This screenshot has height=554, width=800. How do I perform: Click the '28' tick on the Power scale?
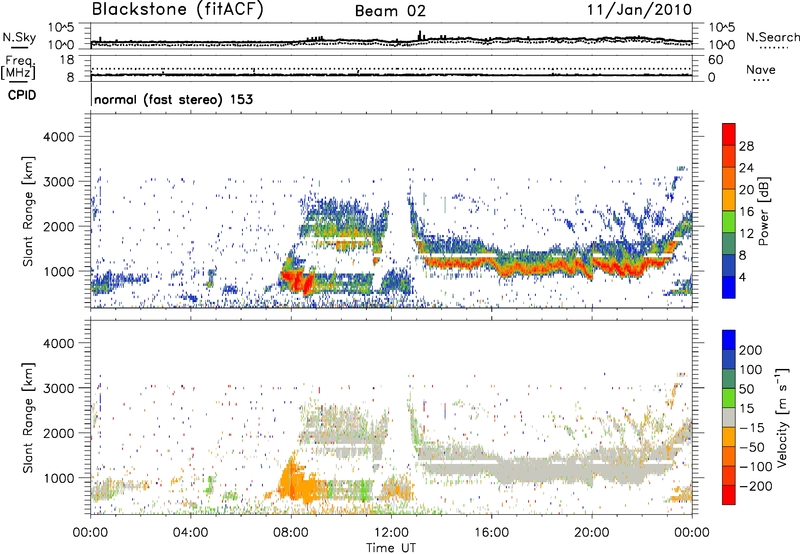[746, 146]
